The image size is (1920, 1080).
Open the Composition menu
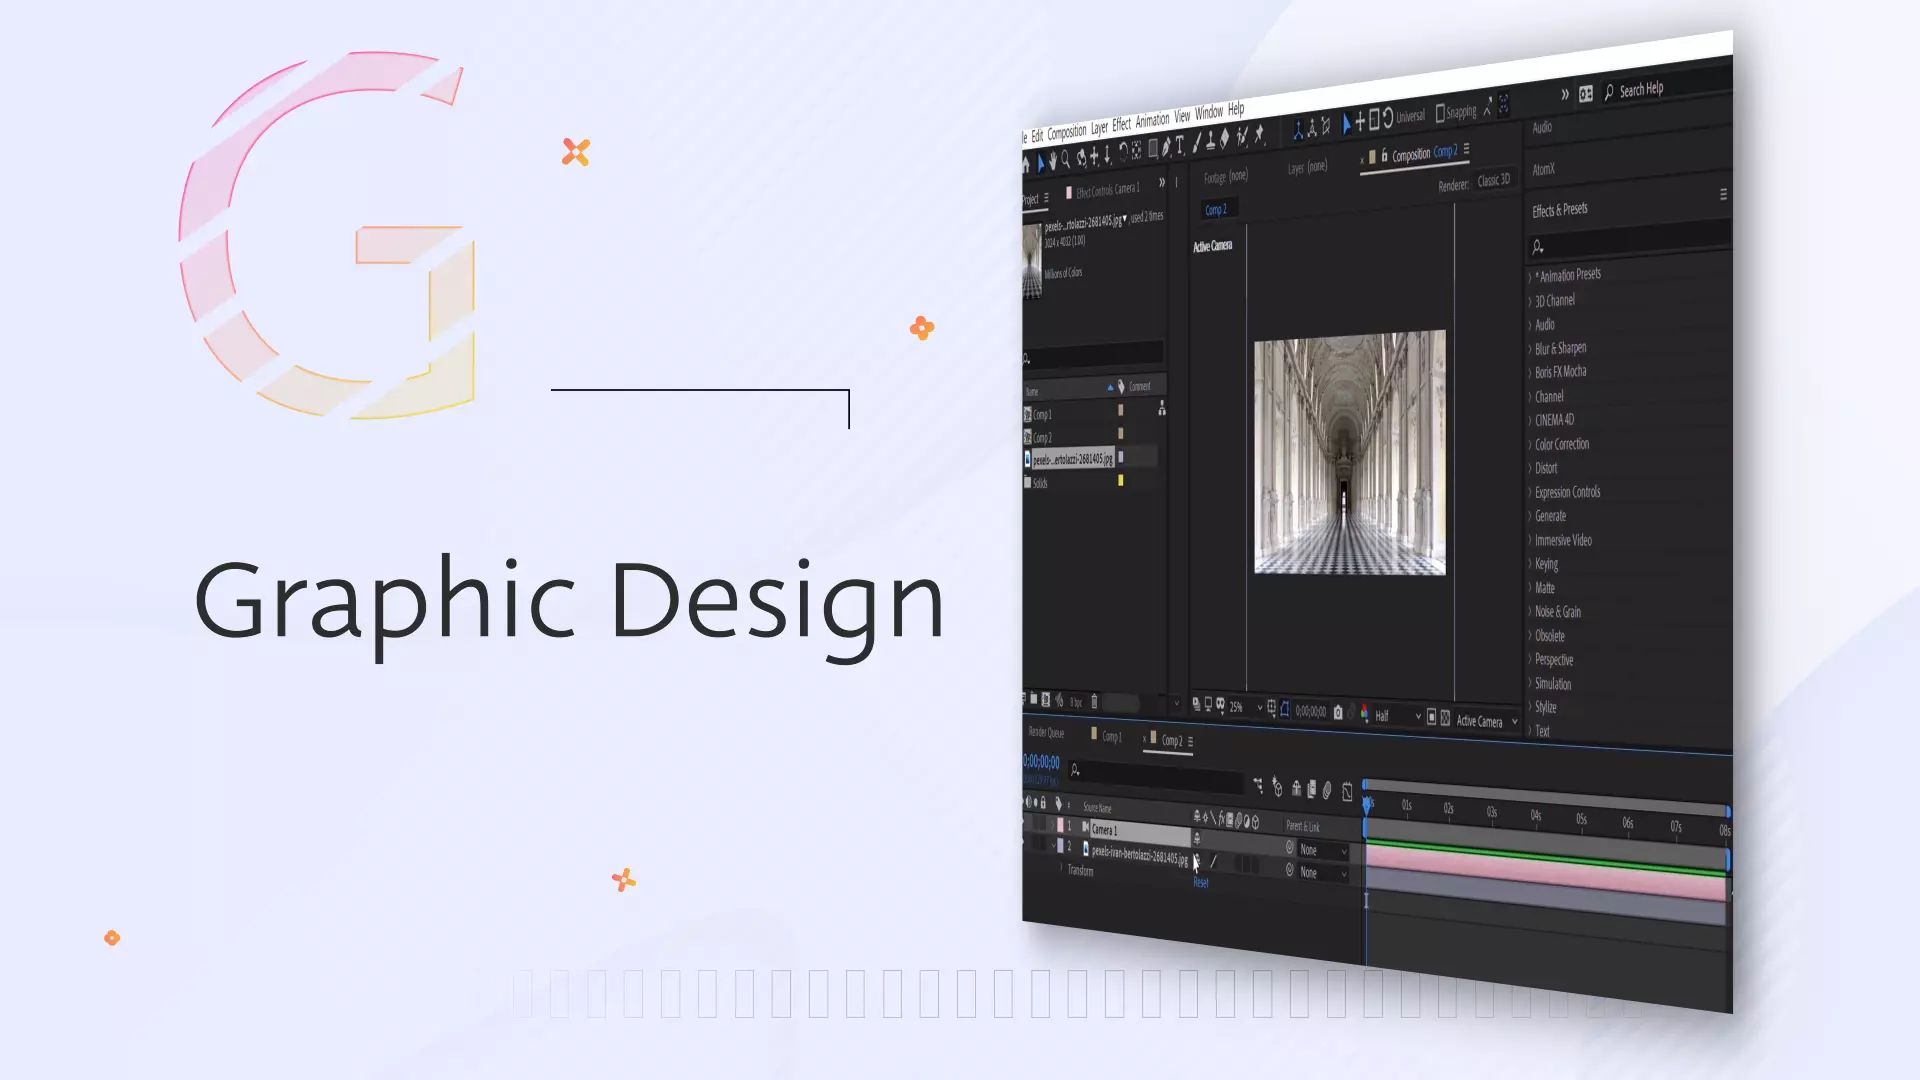click(1067, 133)
